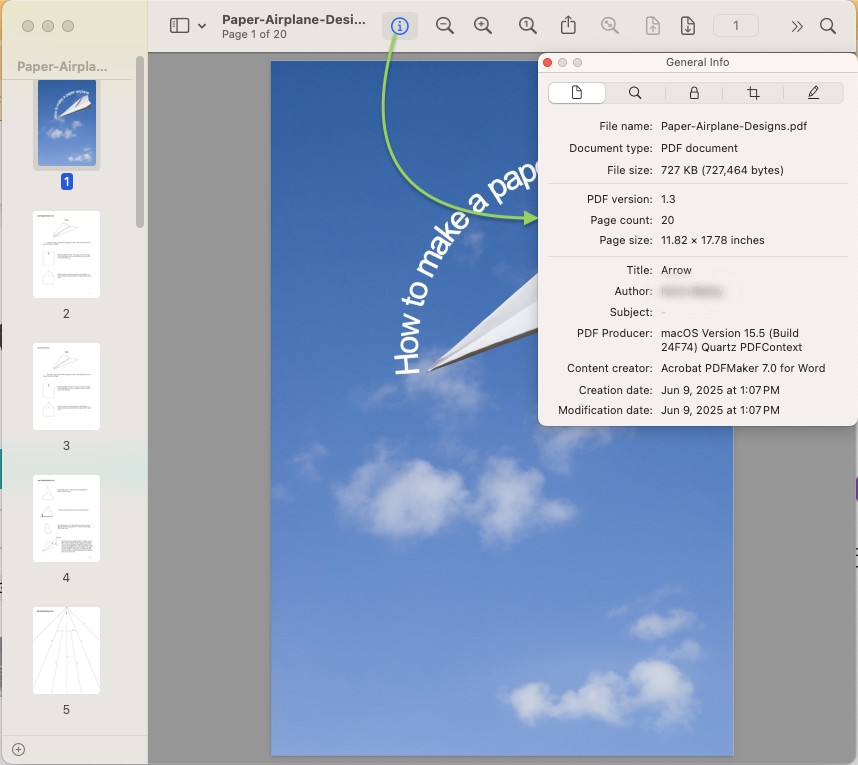
Task: Zoom in with the plus magnifier
Action: coord(483,25)
